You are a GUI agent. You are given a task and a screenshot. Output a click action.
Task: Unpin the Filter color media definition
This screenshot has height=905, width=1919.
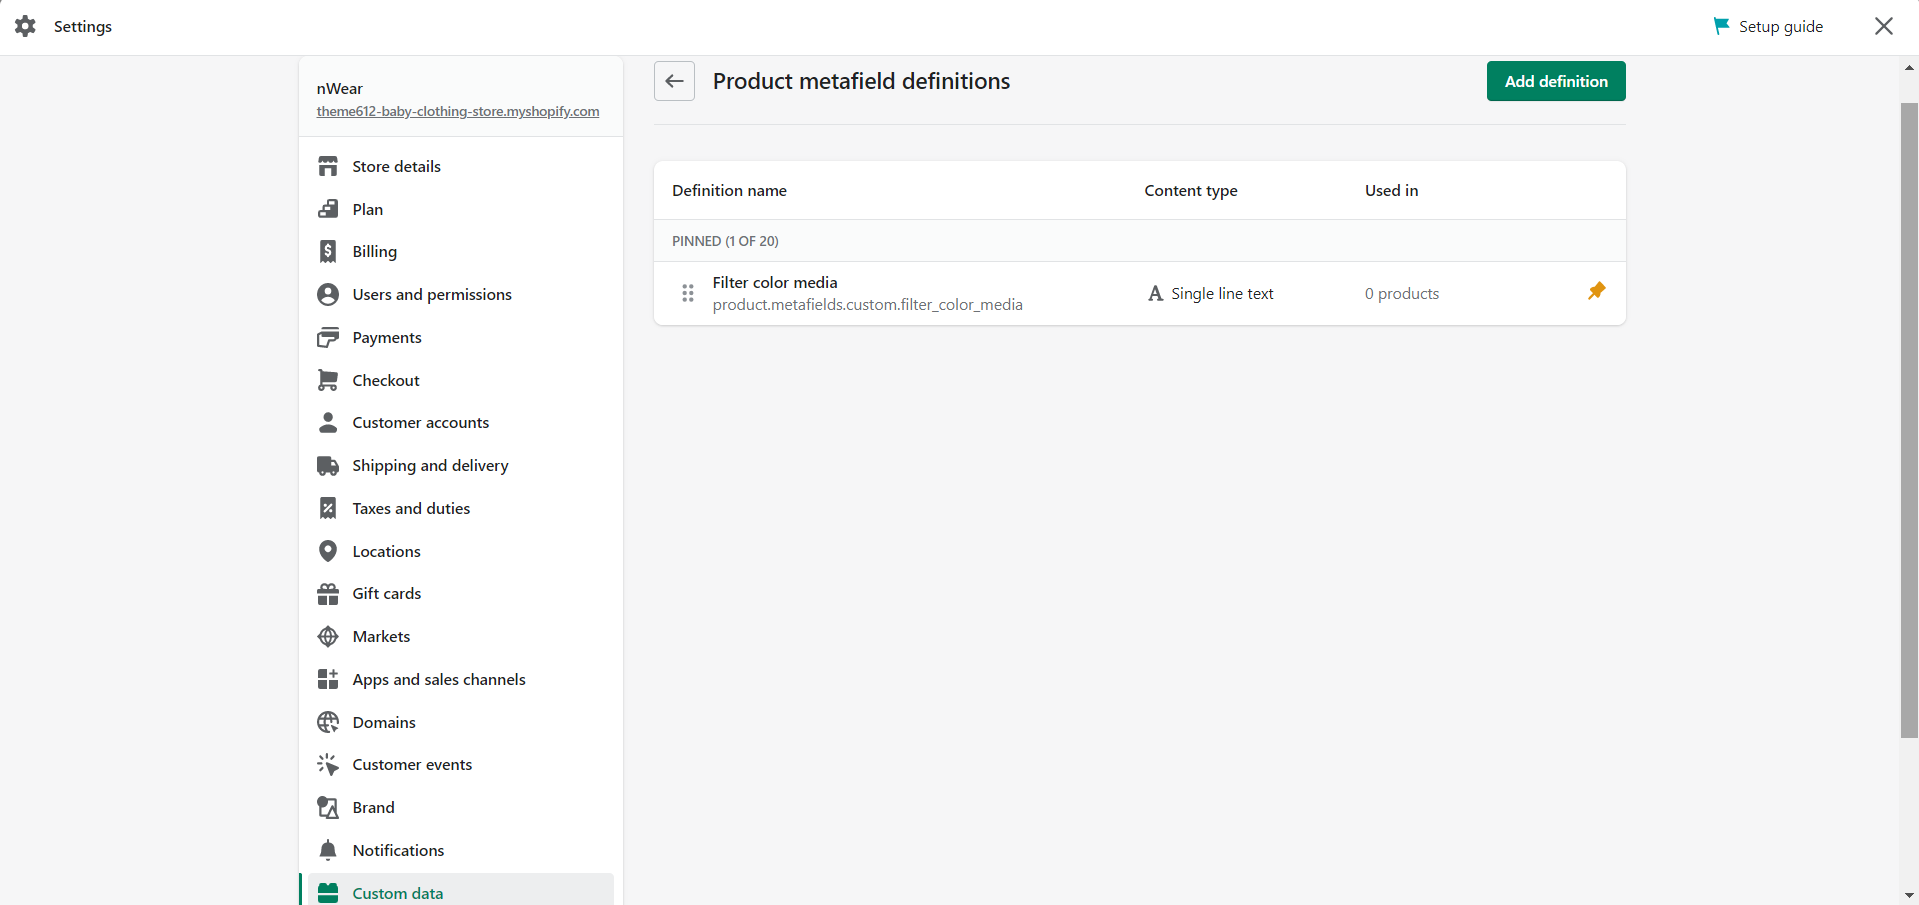pyautogui.click(x=1596, y=291)
